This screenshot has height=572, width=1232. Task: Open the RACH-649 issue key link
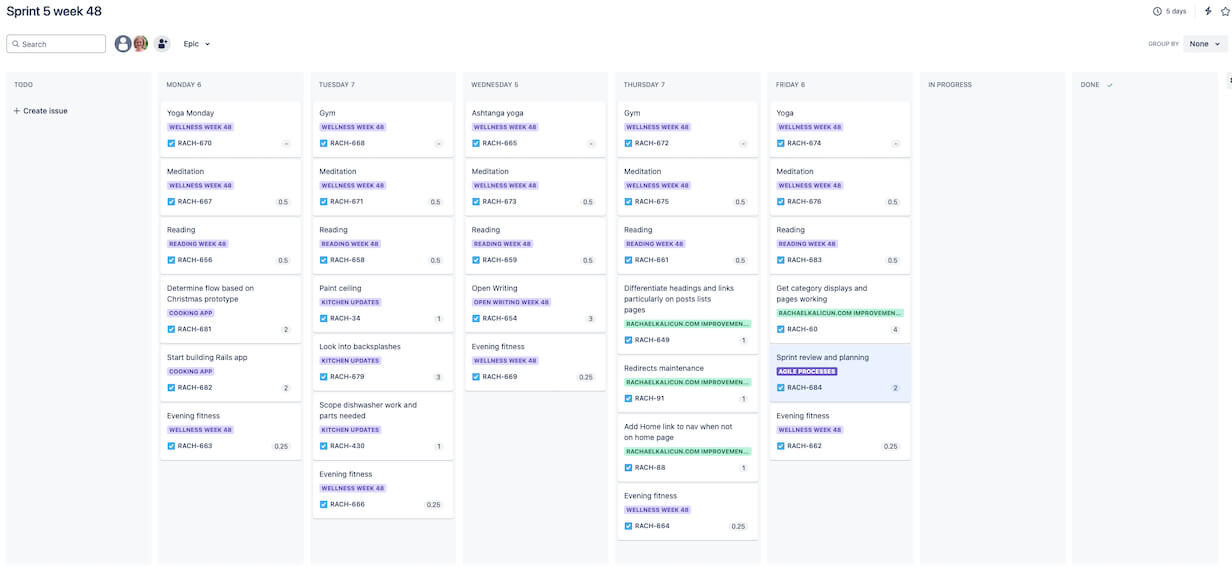click(651, 340)
